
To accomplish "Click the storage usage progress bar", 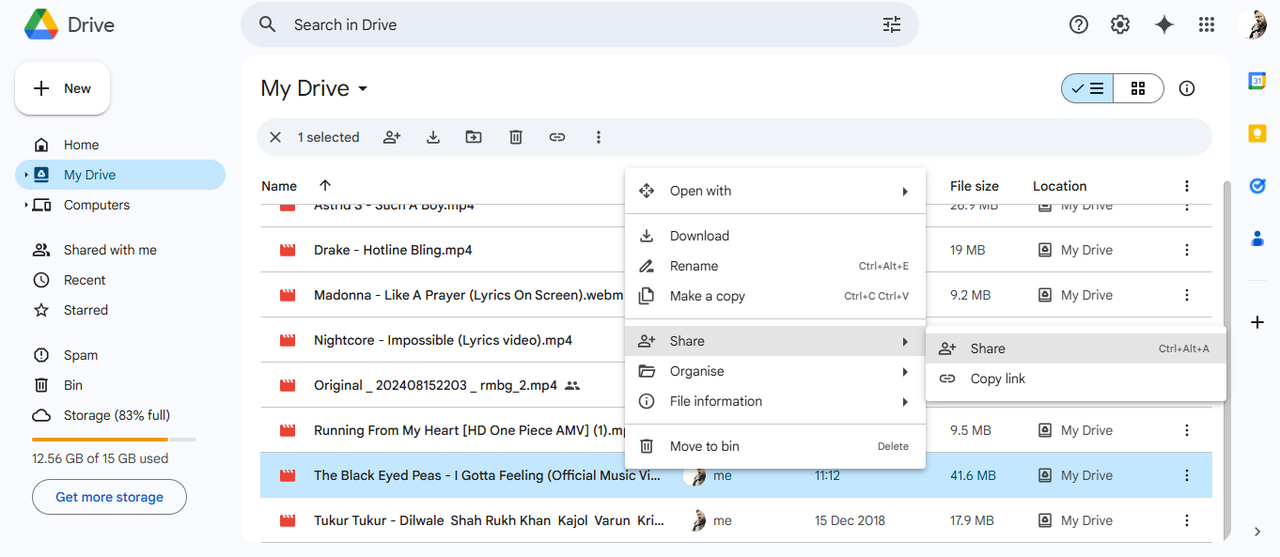I will point(114,439).
